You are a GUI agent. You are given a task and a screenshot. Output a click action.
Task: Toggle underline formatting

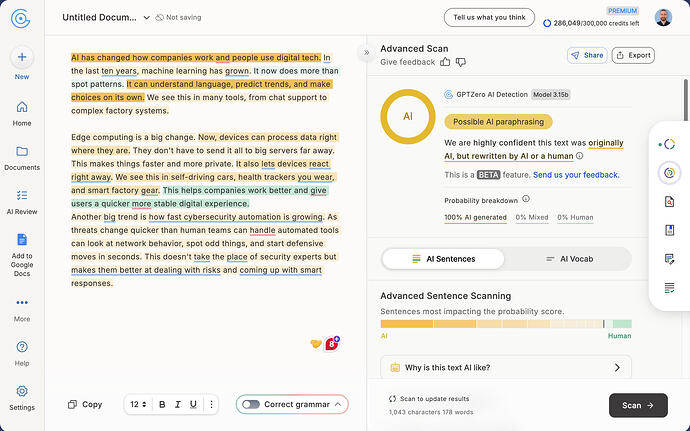(x=193, y=404)
